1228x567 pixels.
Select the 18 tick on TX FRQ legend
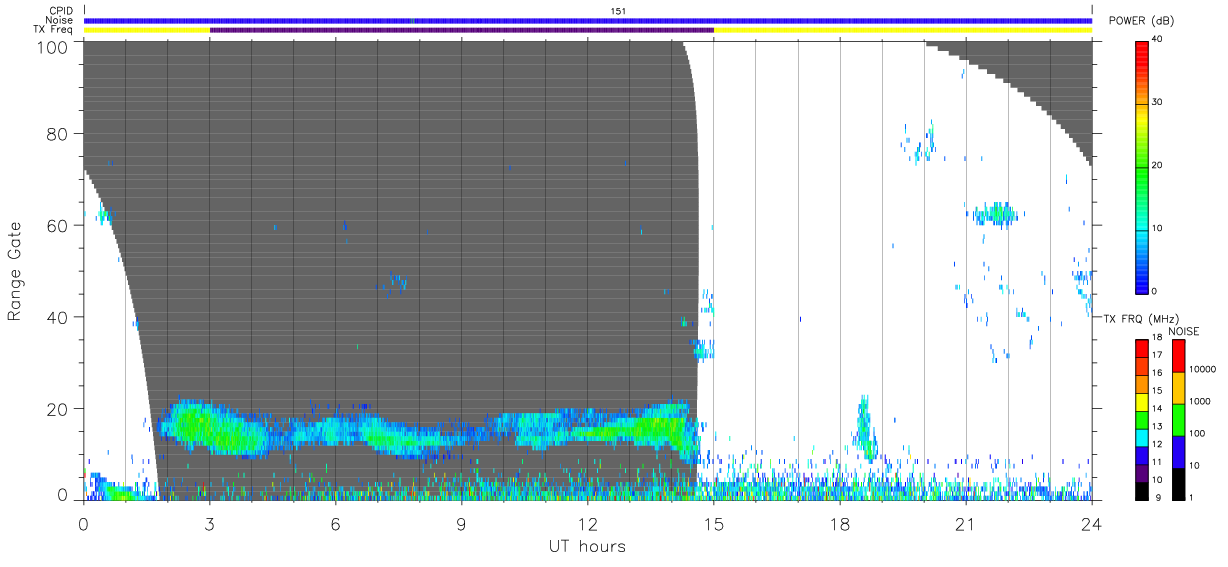pyautogui.click(x=1157, y=339)
